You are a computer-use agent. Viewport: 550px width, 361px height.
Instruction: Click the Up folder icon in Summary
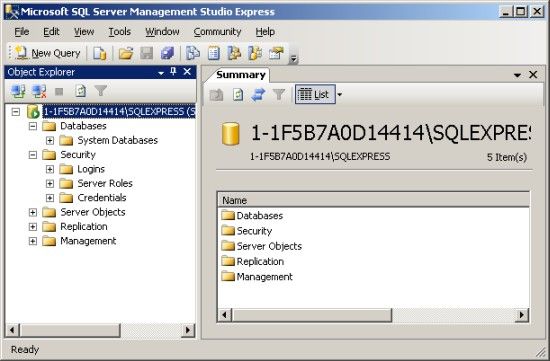(216, 94)
